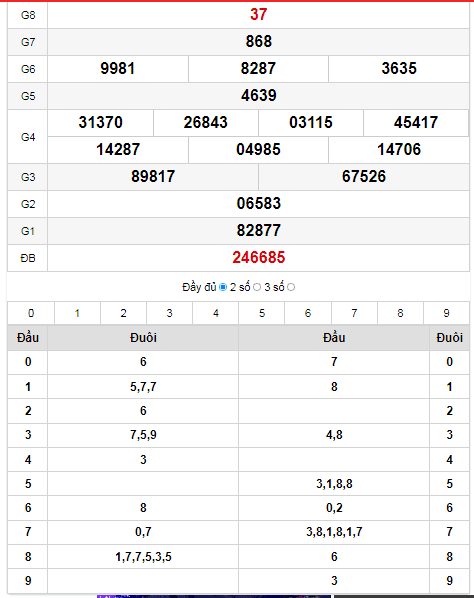474x598 pixels.
Task: Click the head values '4,8' cell
Action: pyautogui.click(x=334, y=435)
